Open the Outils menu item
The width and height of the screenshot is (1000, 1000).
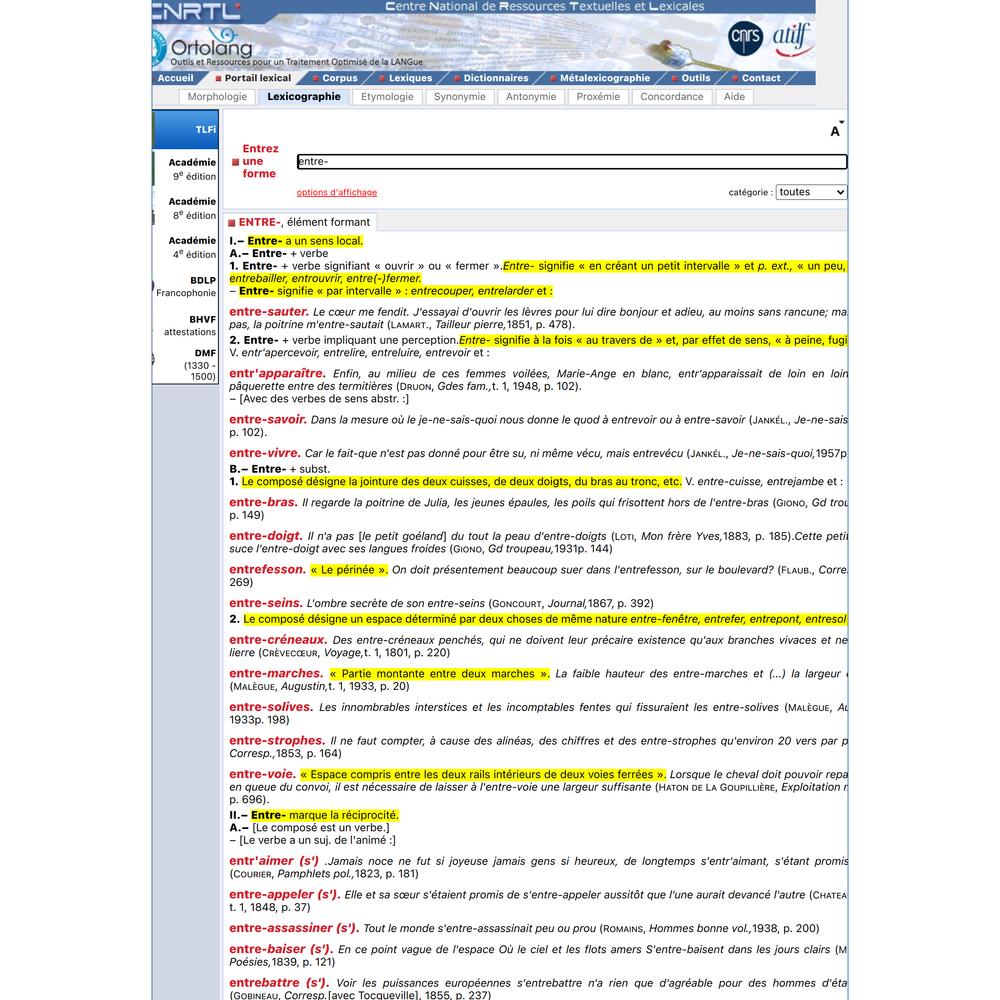pos(695,78)
